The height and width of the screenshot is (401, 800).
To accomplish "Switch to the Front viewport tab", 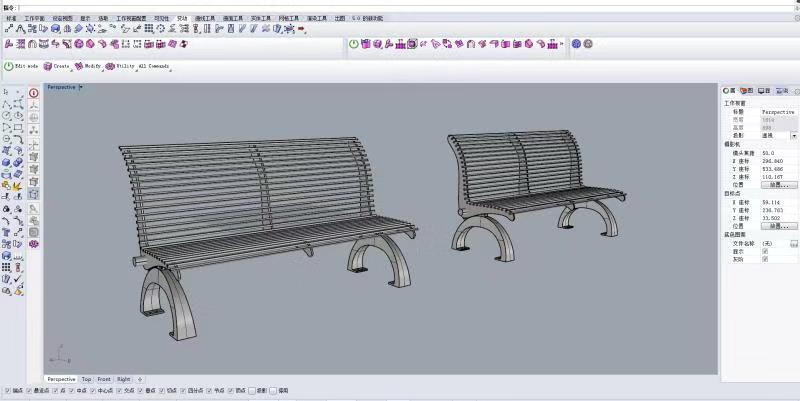I will 104,380.
